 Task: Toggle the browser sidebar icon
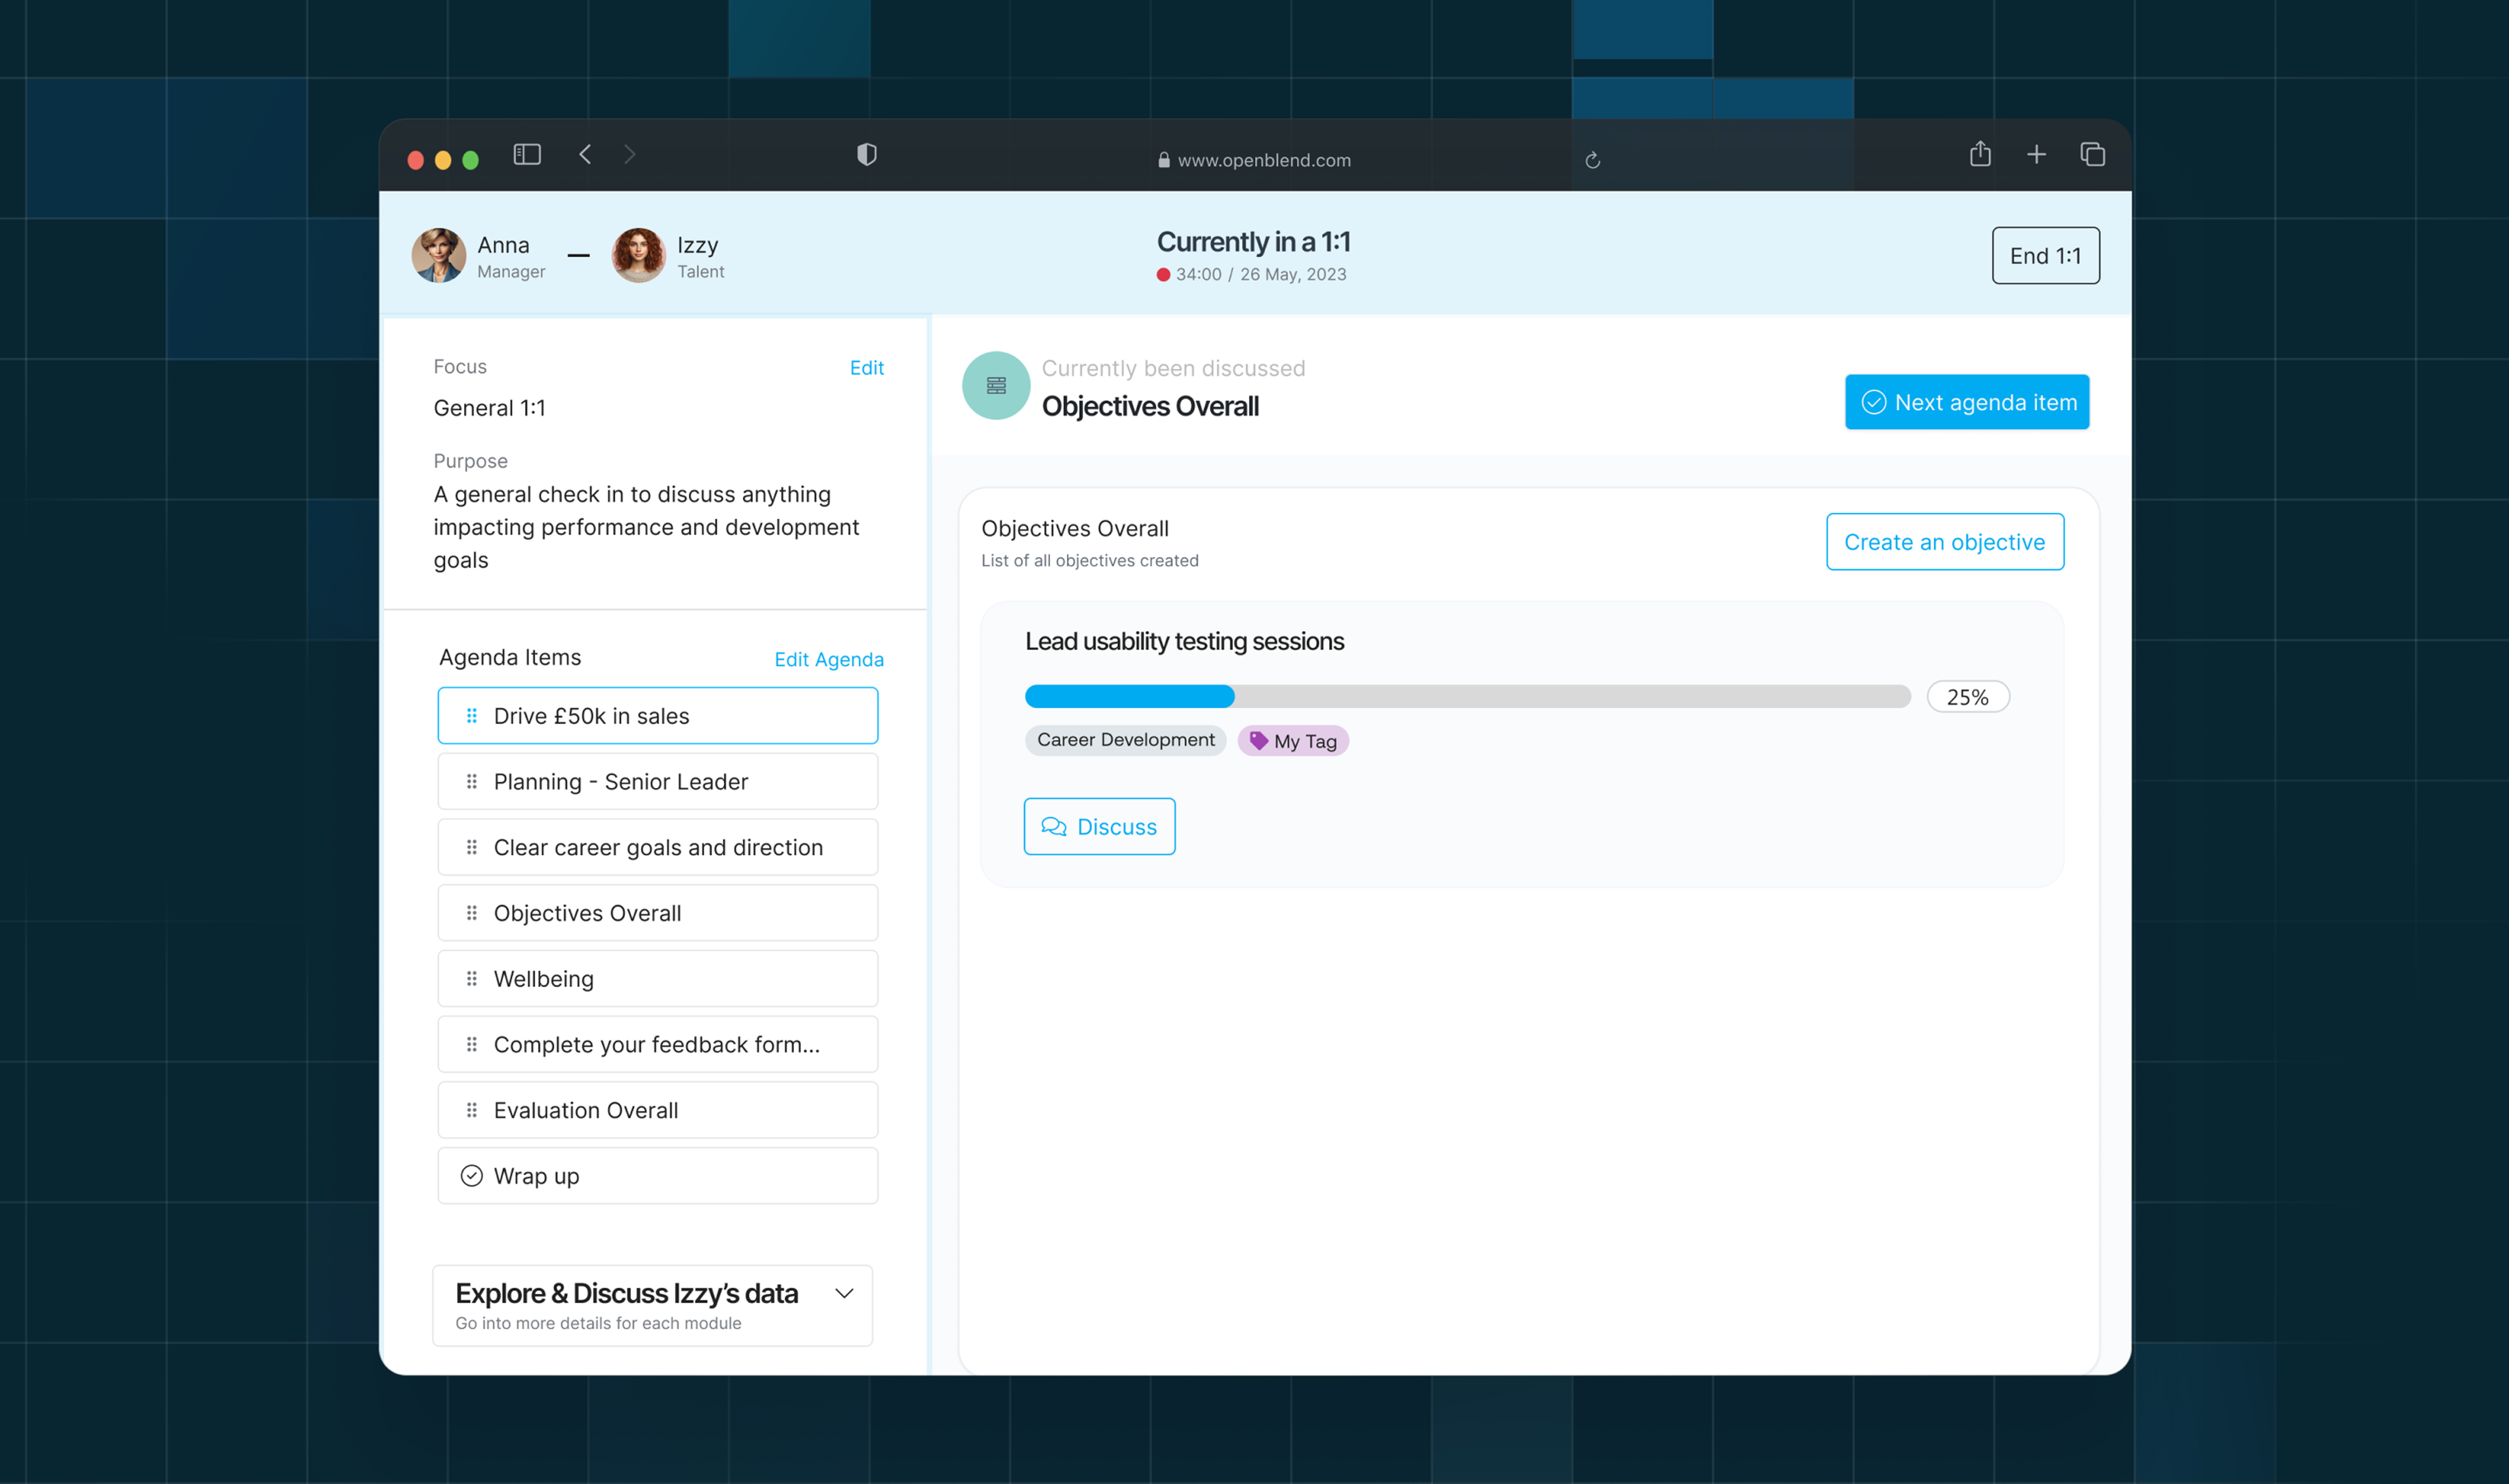tap(527, 154)
